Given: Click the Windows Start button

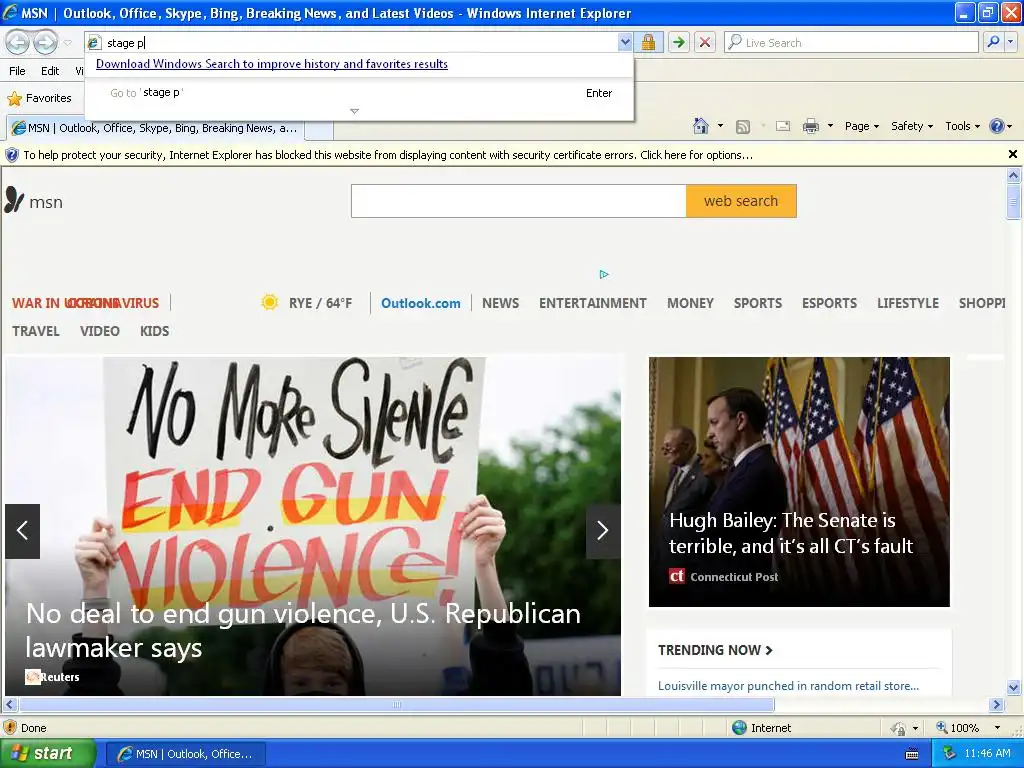Looking at the screenshot, I should [x=47, y=754].
